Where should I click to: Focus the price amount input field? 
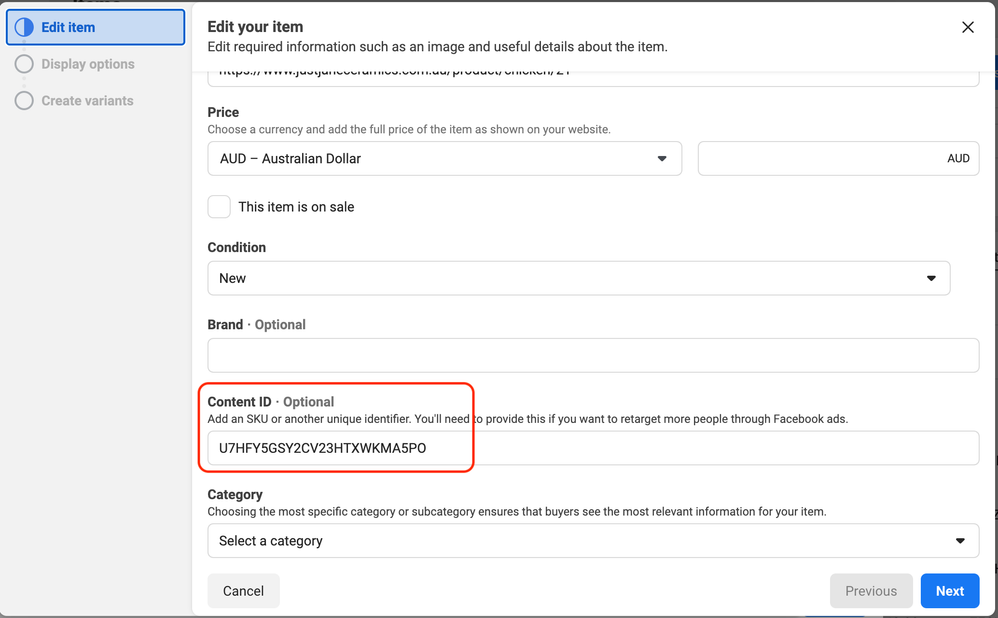(820, 159)
